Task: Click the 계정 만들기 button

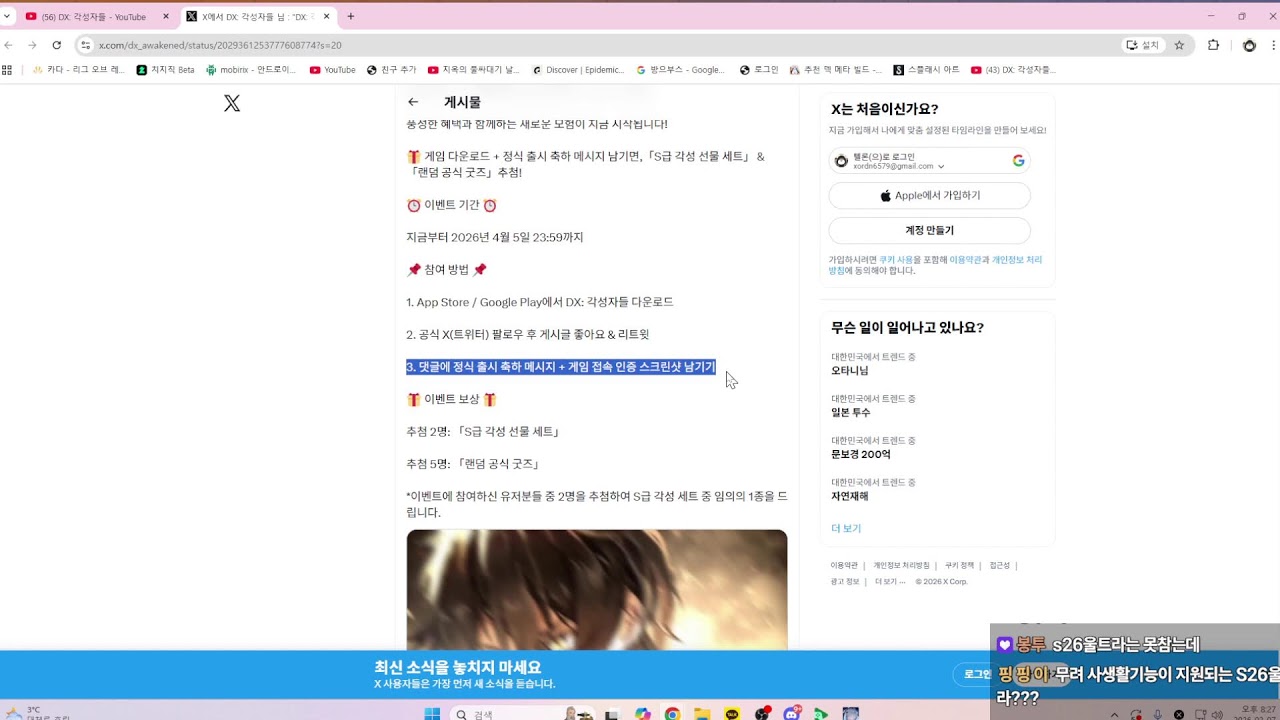Action: tap(929, 230)
